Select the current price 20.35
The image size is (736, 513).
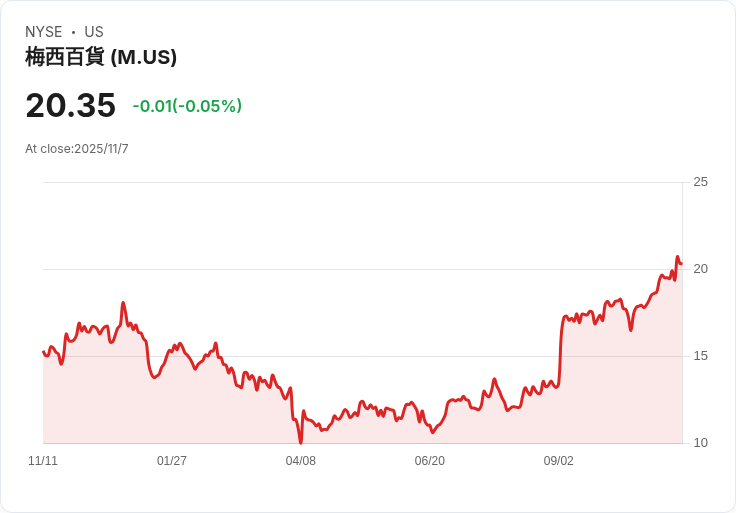(x=70, y=105)
